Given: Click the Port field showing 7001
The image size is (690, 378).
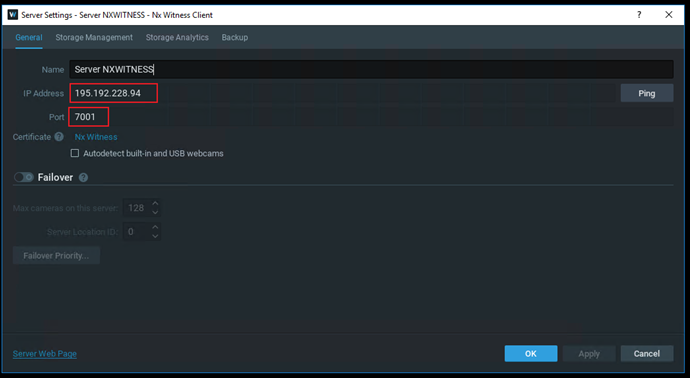Looking at the screenshot, I should pos(371,117).
